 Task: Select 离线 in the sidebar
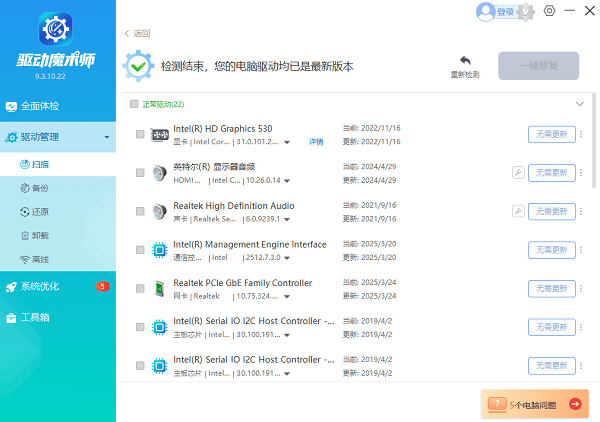point(58,260)
